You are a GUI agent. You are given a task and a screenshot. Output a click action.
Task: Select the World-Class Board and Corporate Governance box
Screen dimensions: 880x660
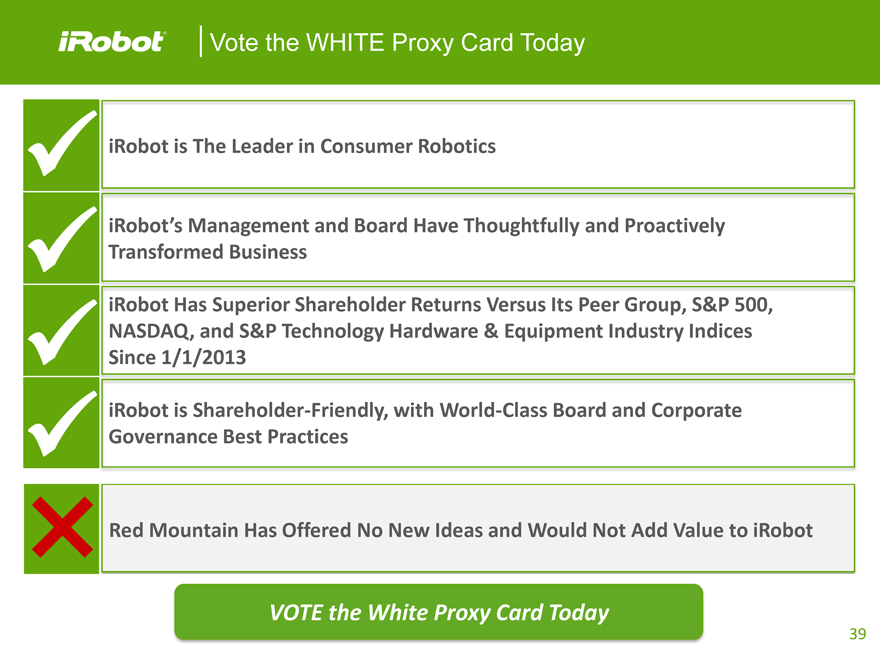477,423
